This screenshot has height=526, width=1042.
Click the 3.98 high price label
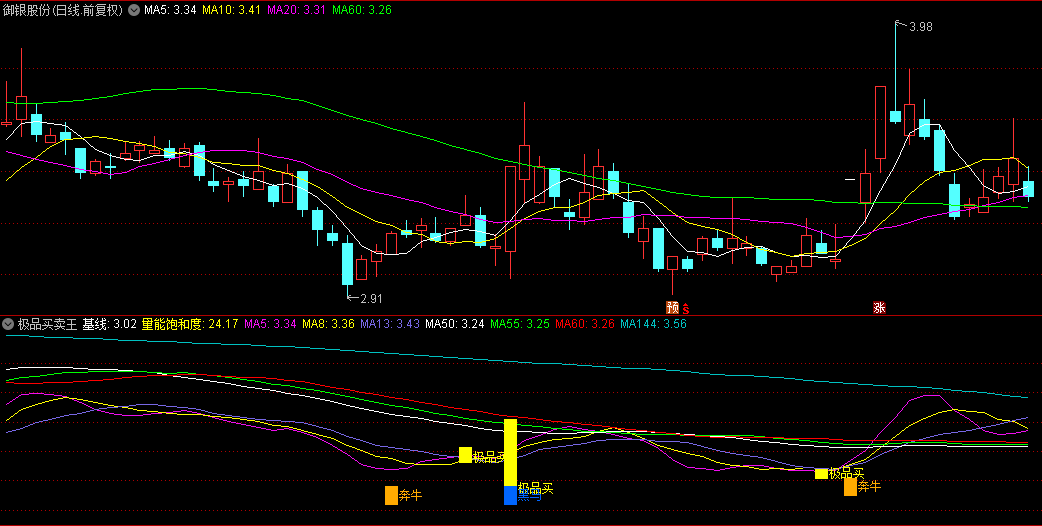tap(920, 27)
